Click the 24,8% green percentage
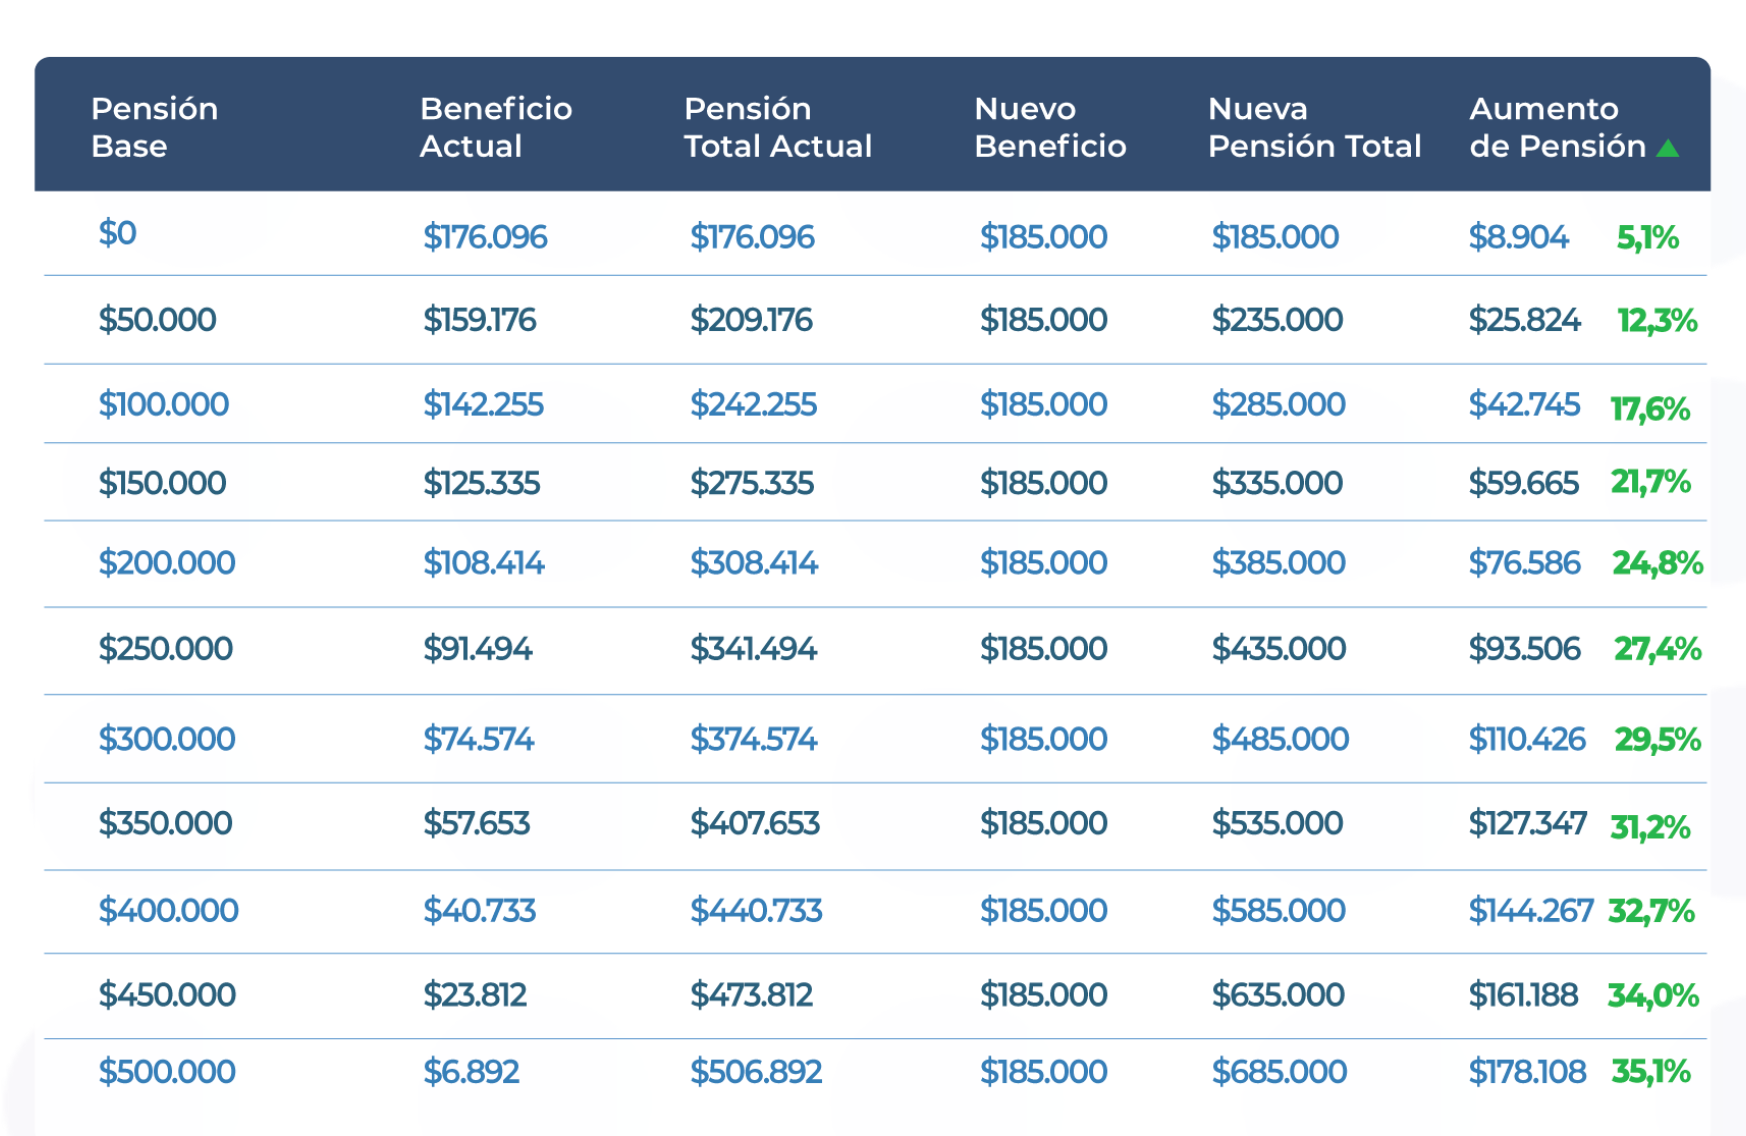This screenshot has width=1746, height=1136. coord(1656,563)
